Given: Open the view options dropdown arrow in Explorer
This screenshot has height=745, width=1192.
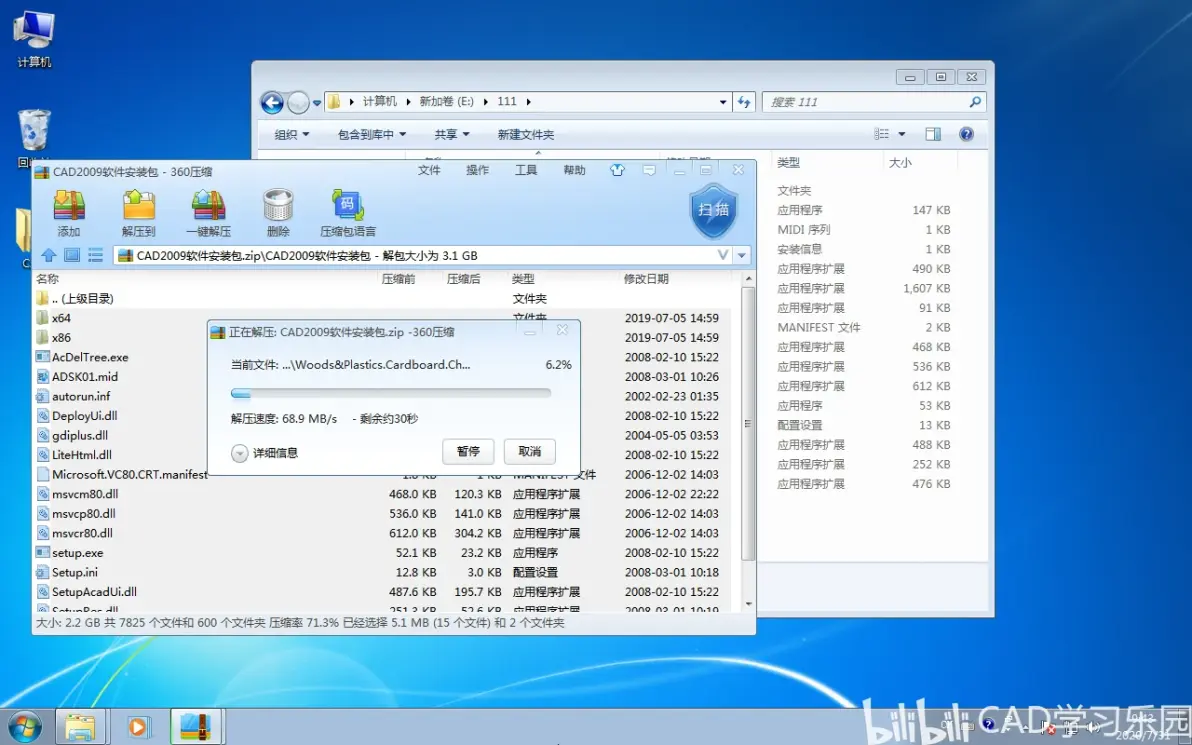Looking at the screenshot, I should pos(902,134).
